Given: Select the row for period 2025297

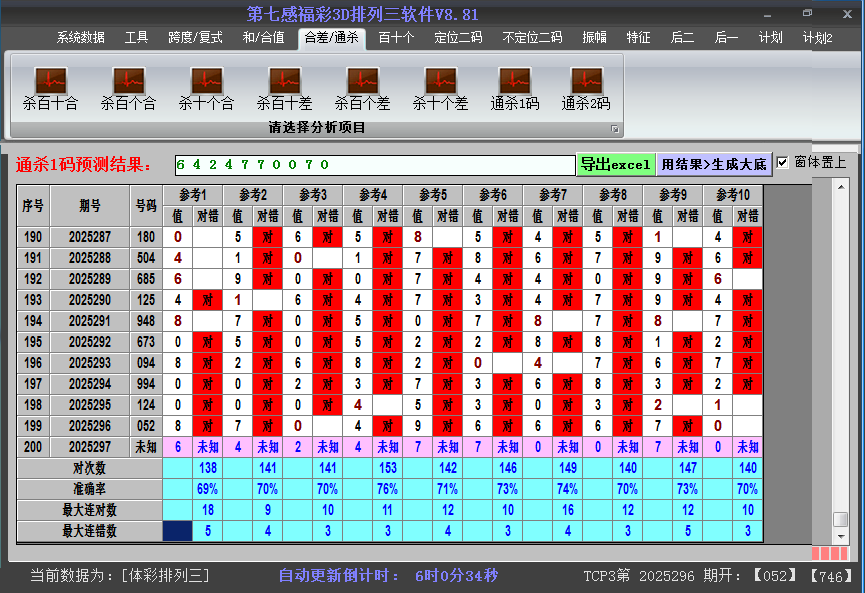Looking at the screenshot, I should [x=90, y=447].
